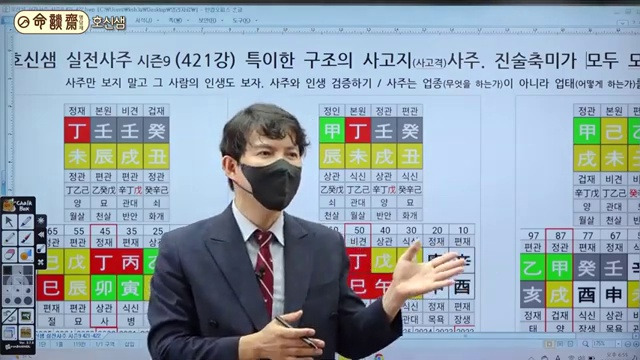Click the 175% zoom level field

tap(603, 344)
